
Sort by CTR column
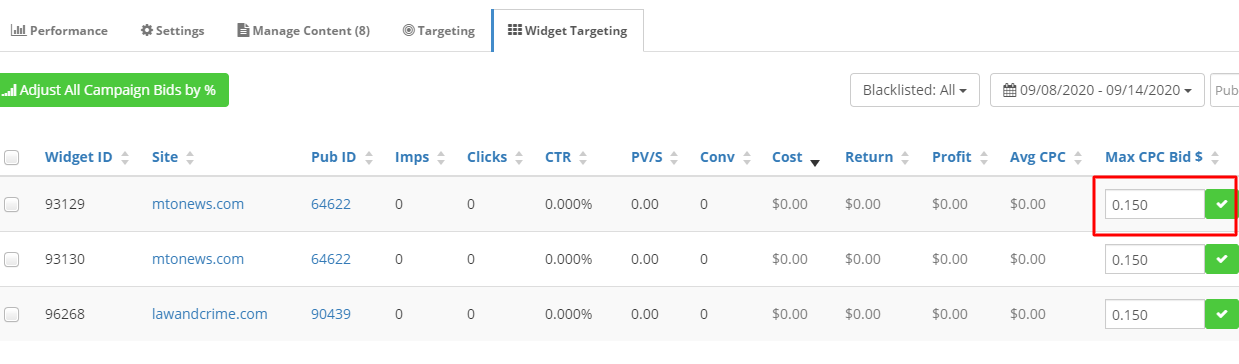coord(566,157)
